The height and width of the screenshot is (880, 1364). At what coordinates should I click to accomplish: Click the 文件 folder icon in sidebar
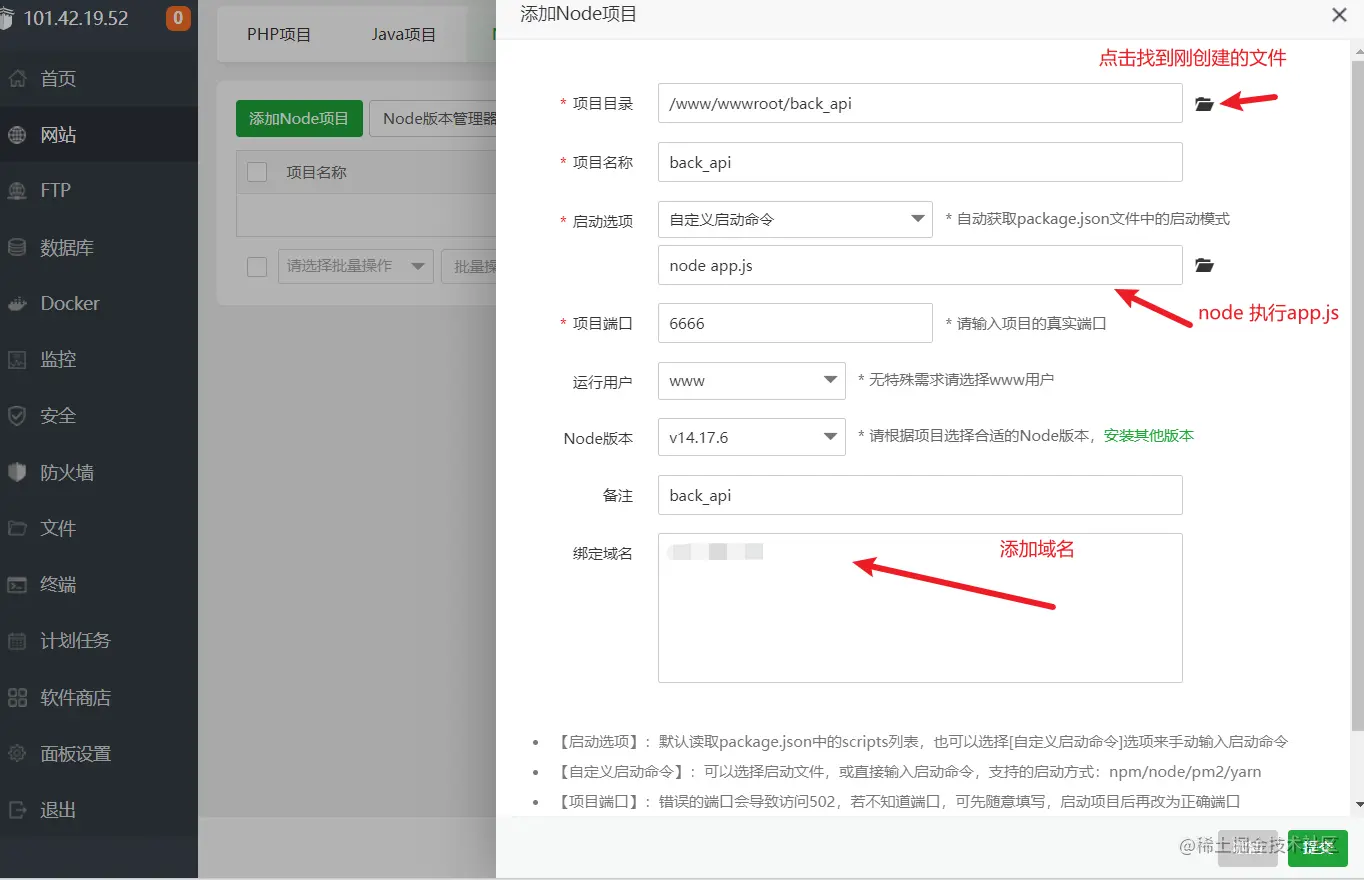(x=16, y=528)
